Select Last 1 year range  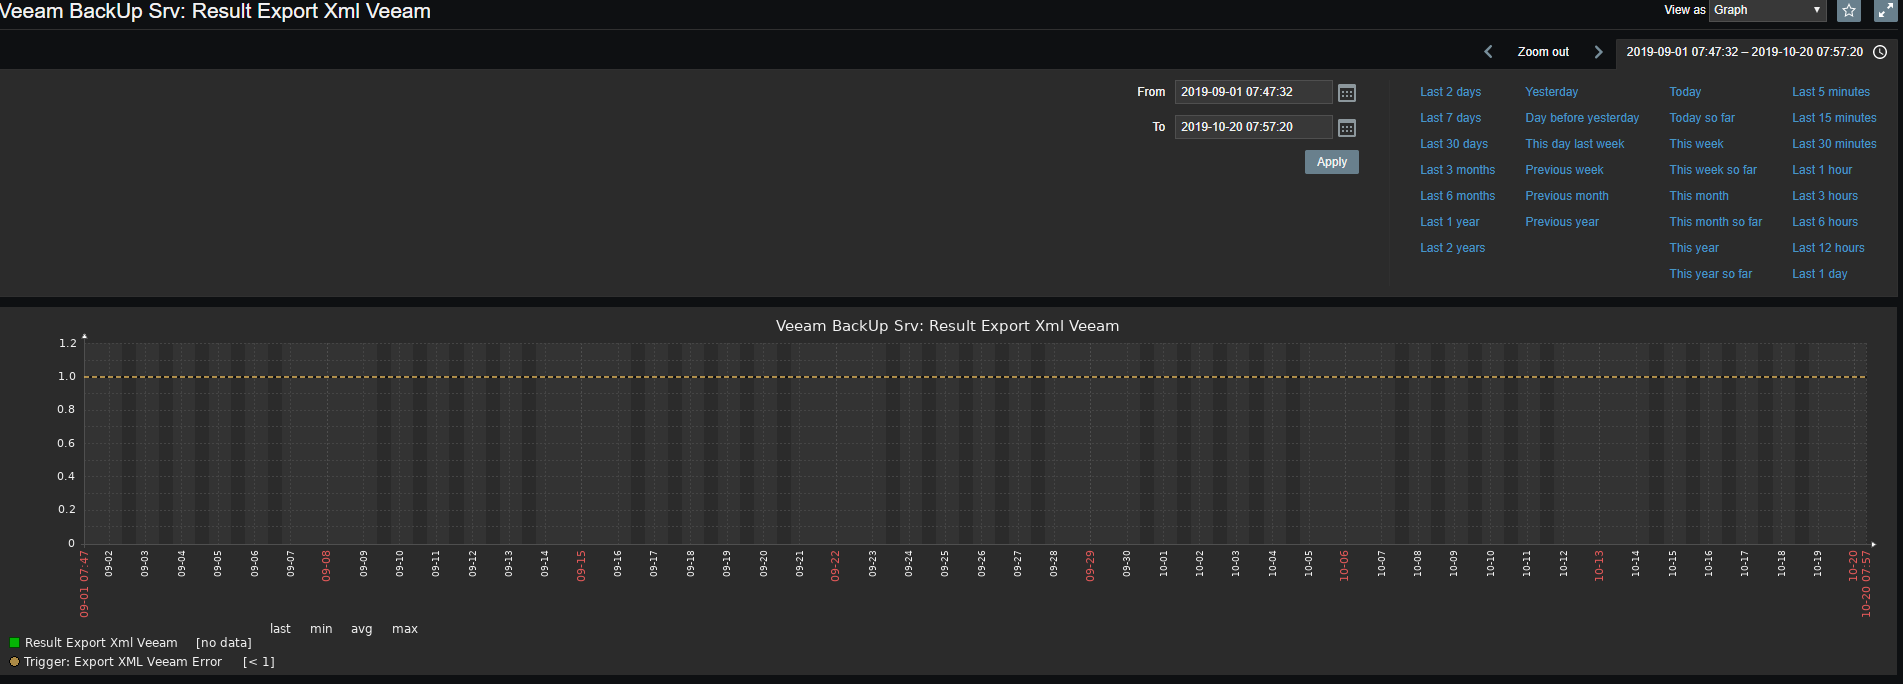(x=1449, y=222)
